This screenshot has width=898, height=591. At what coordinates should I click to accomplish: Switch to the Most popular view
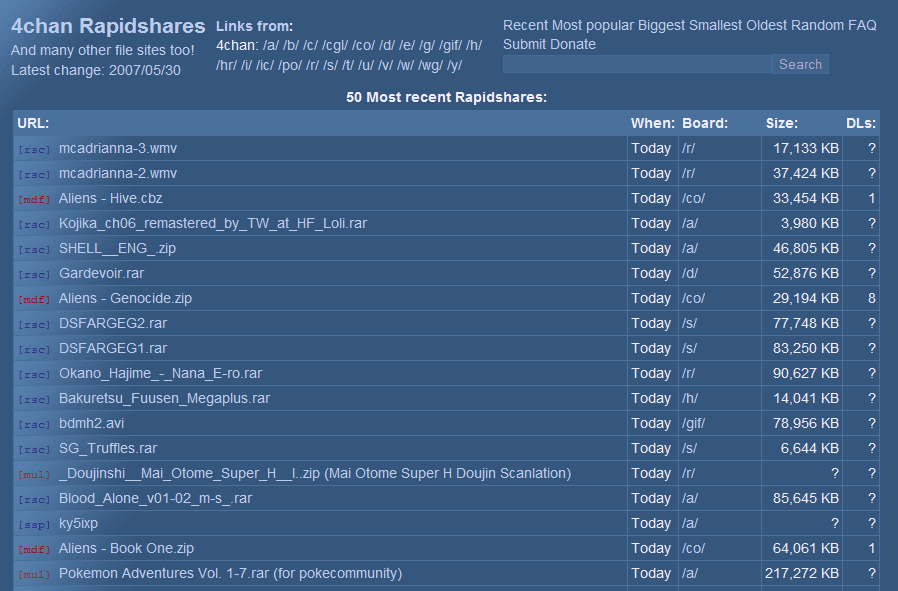click(591, 24)
